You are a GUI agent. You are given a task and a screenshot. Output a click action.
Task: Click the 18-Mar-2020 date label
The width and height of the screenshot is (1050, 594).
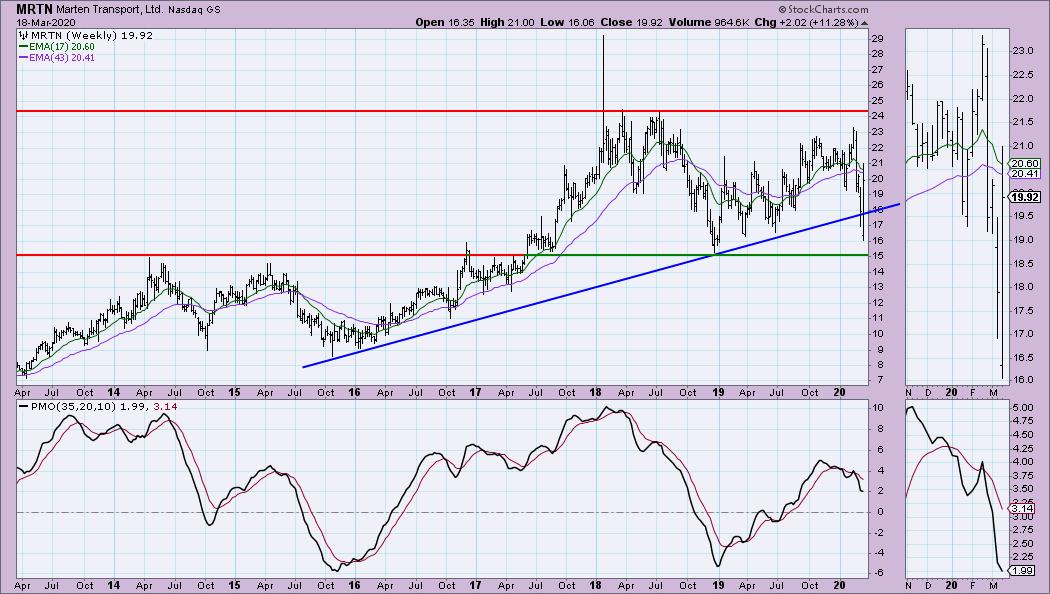click(x=46, y=22)
